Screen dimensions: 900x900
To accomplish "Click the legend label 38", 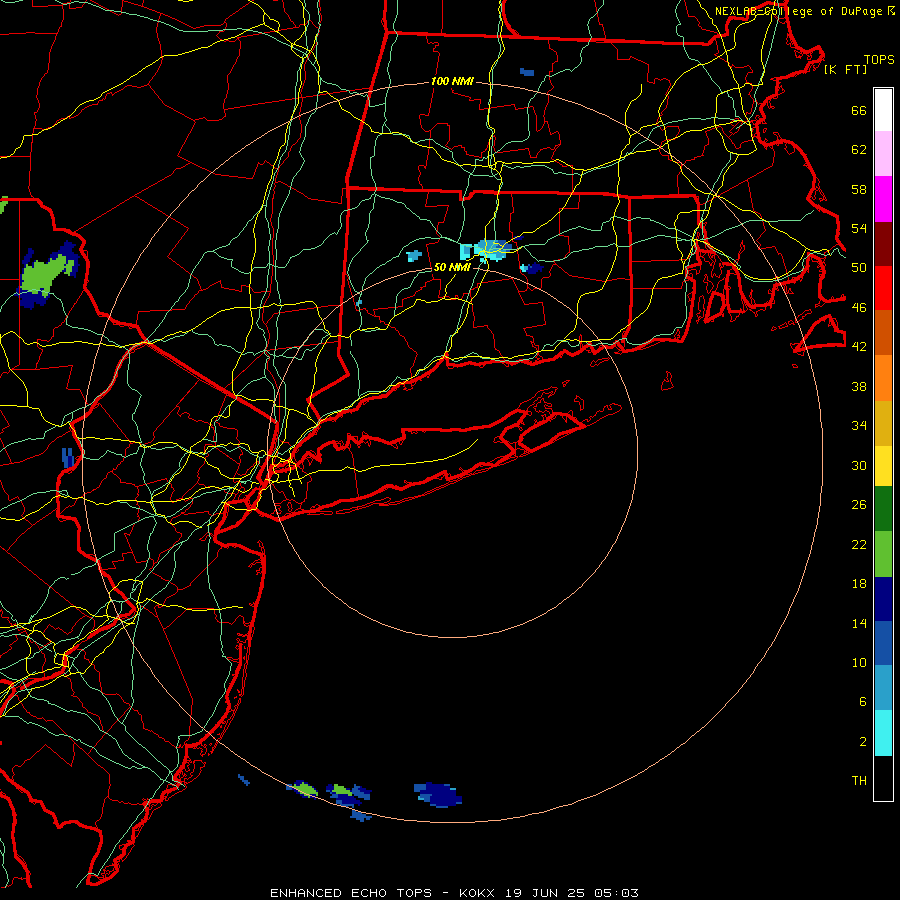I will (x=859, y=386).
